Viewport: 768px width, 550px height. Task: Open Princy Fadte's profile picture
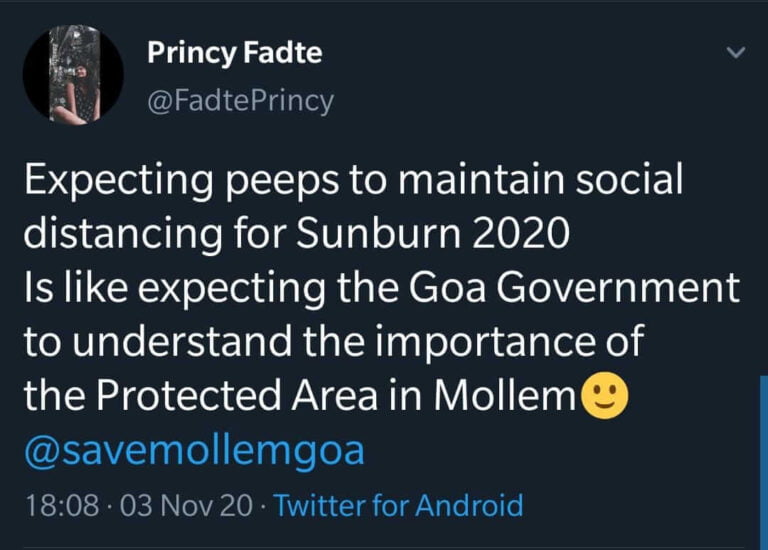72,76
